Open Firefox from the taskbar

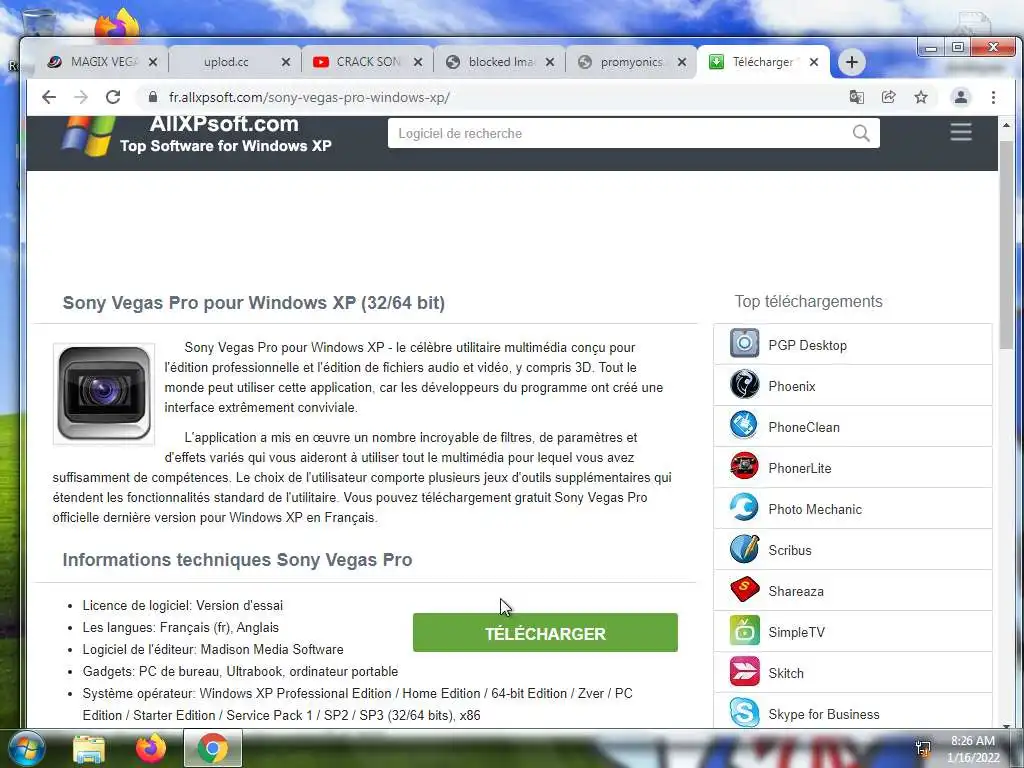151,749
